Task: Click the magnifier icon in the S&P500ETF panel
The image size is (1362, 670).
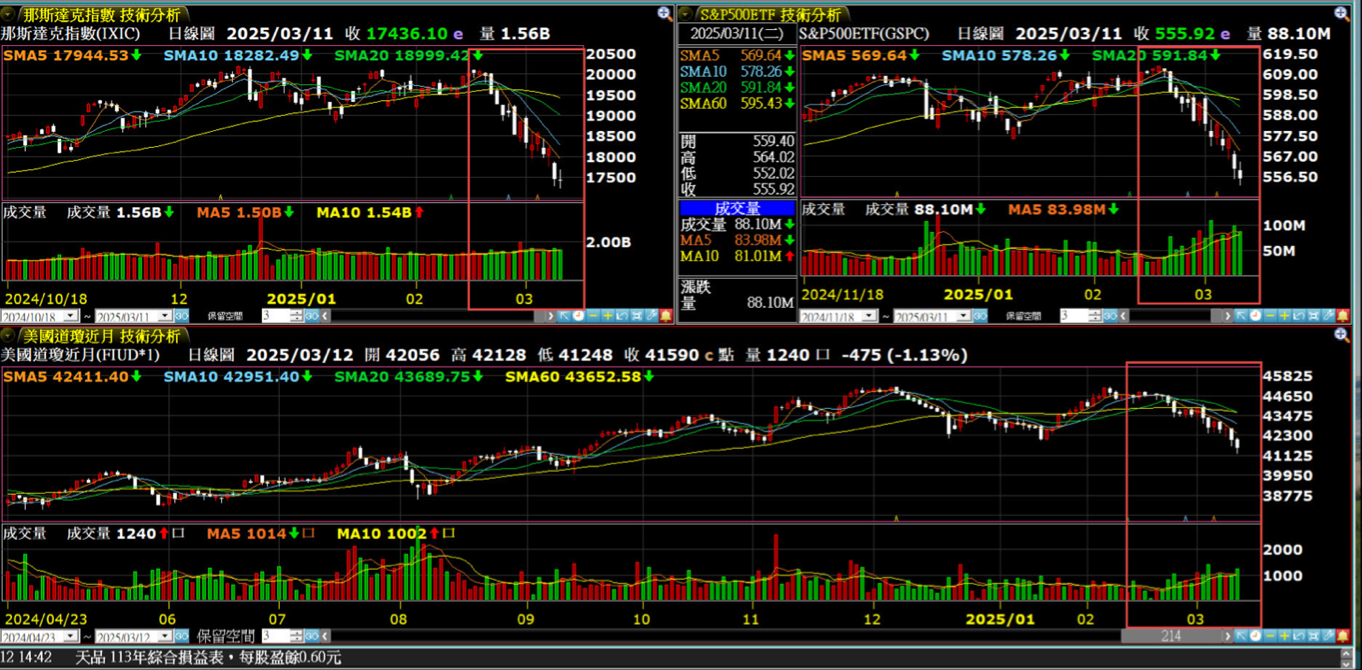Action: (x=1342, y=14)
